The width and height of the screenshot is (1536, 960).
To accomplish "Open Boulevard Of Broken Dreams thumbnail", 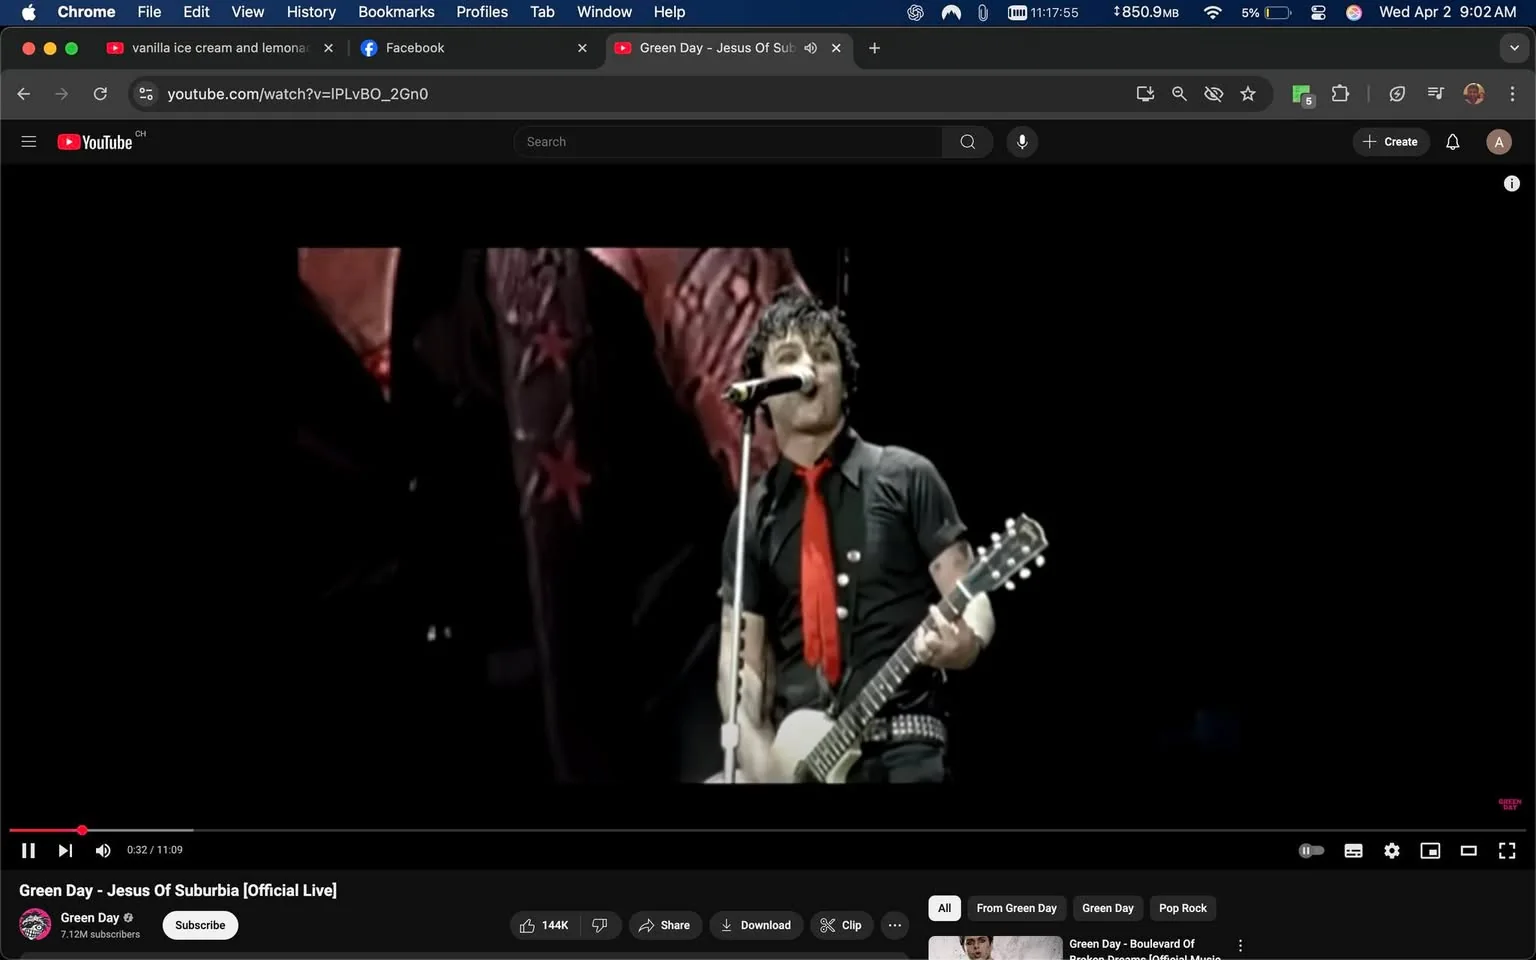I will (995, 948).
